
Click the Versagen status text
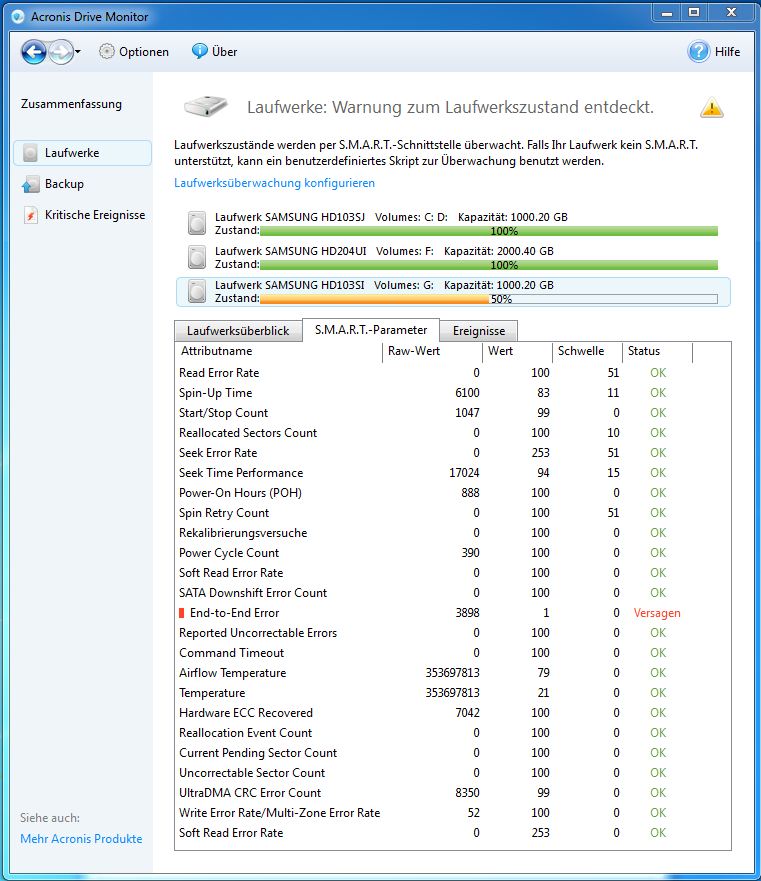click(x=657, y=613)
